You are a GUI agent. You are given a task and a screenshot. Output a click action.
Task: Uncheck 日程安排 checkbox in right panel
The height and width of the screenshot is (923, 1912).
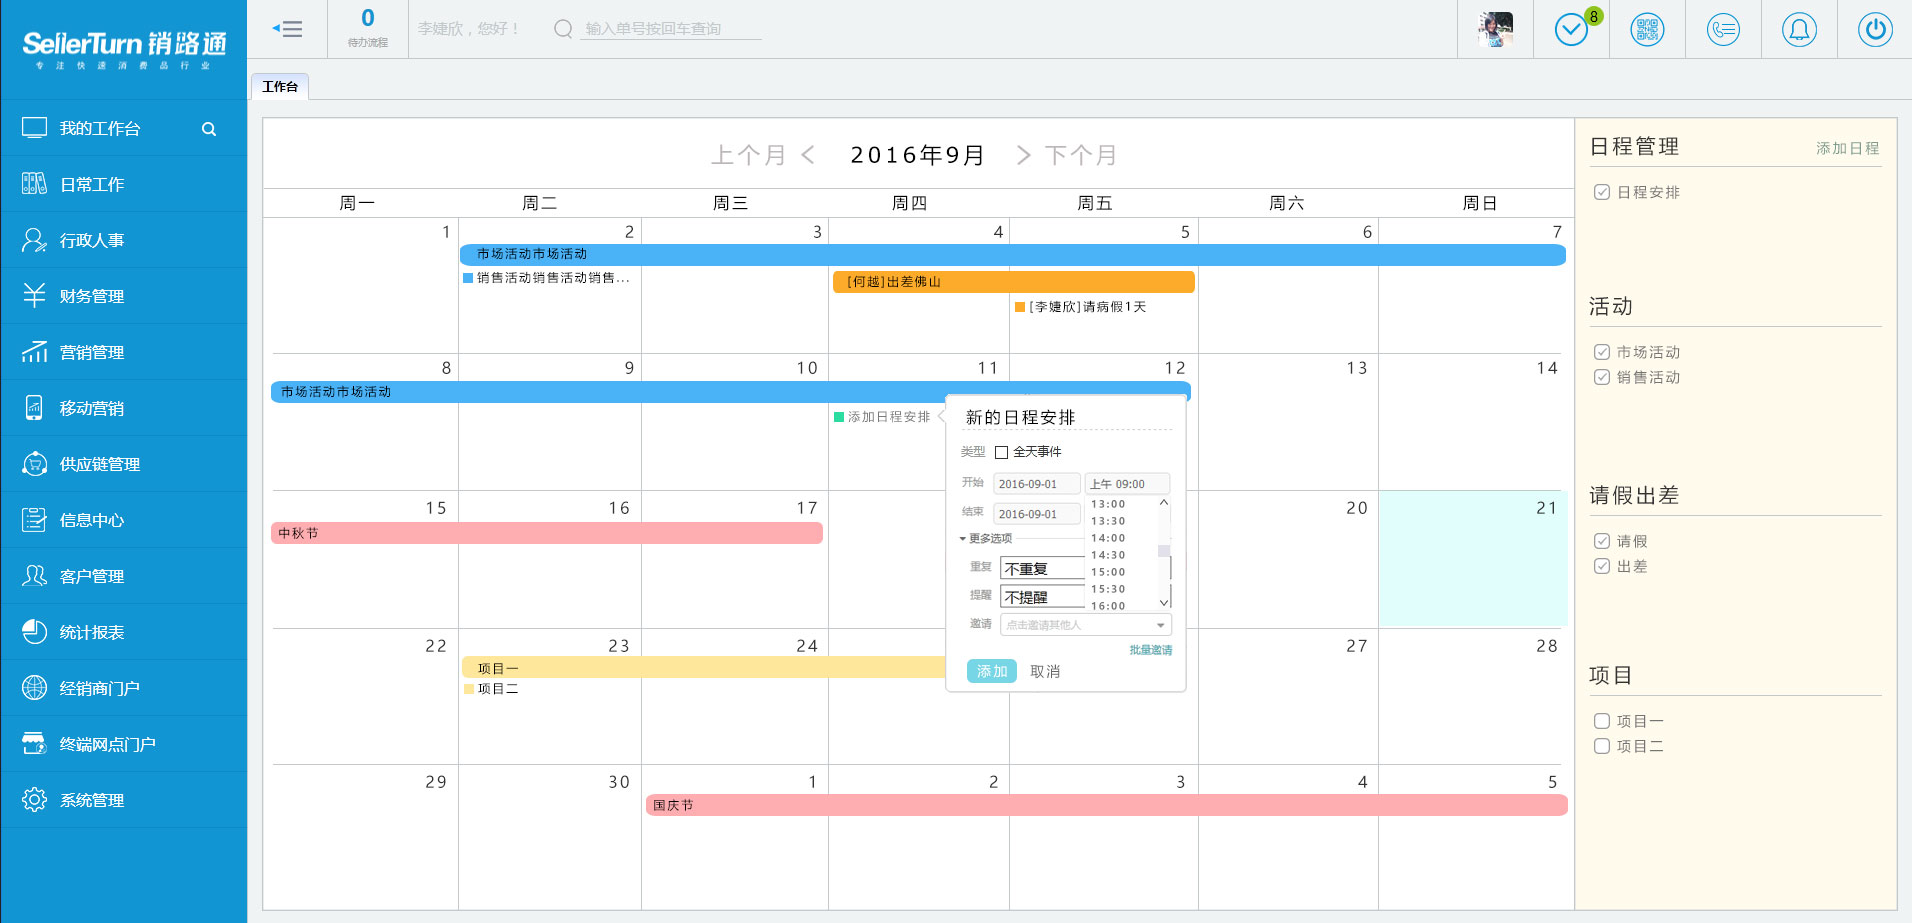tap(1602, 192)
